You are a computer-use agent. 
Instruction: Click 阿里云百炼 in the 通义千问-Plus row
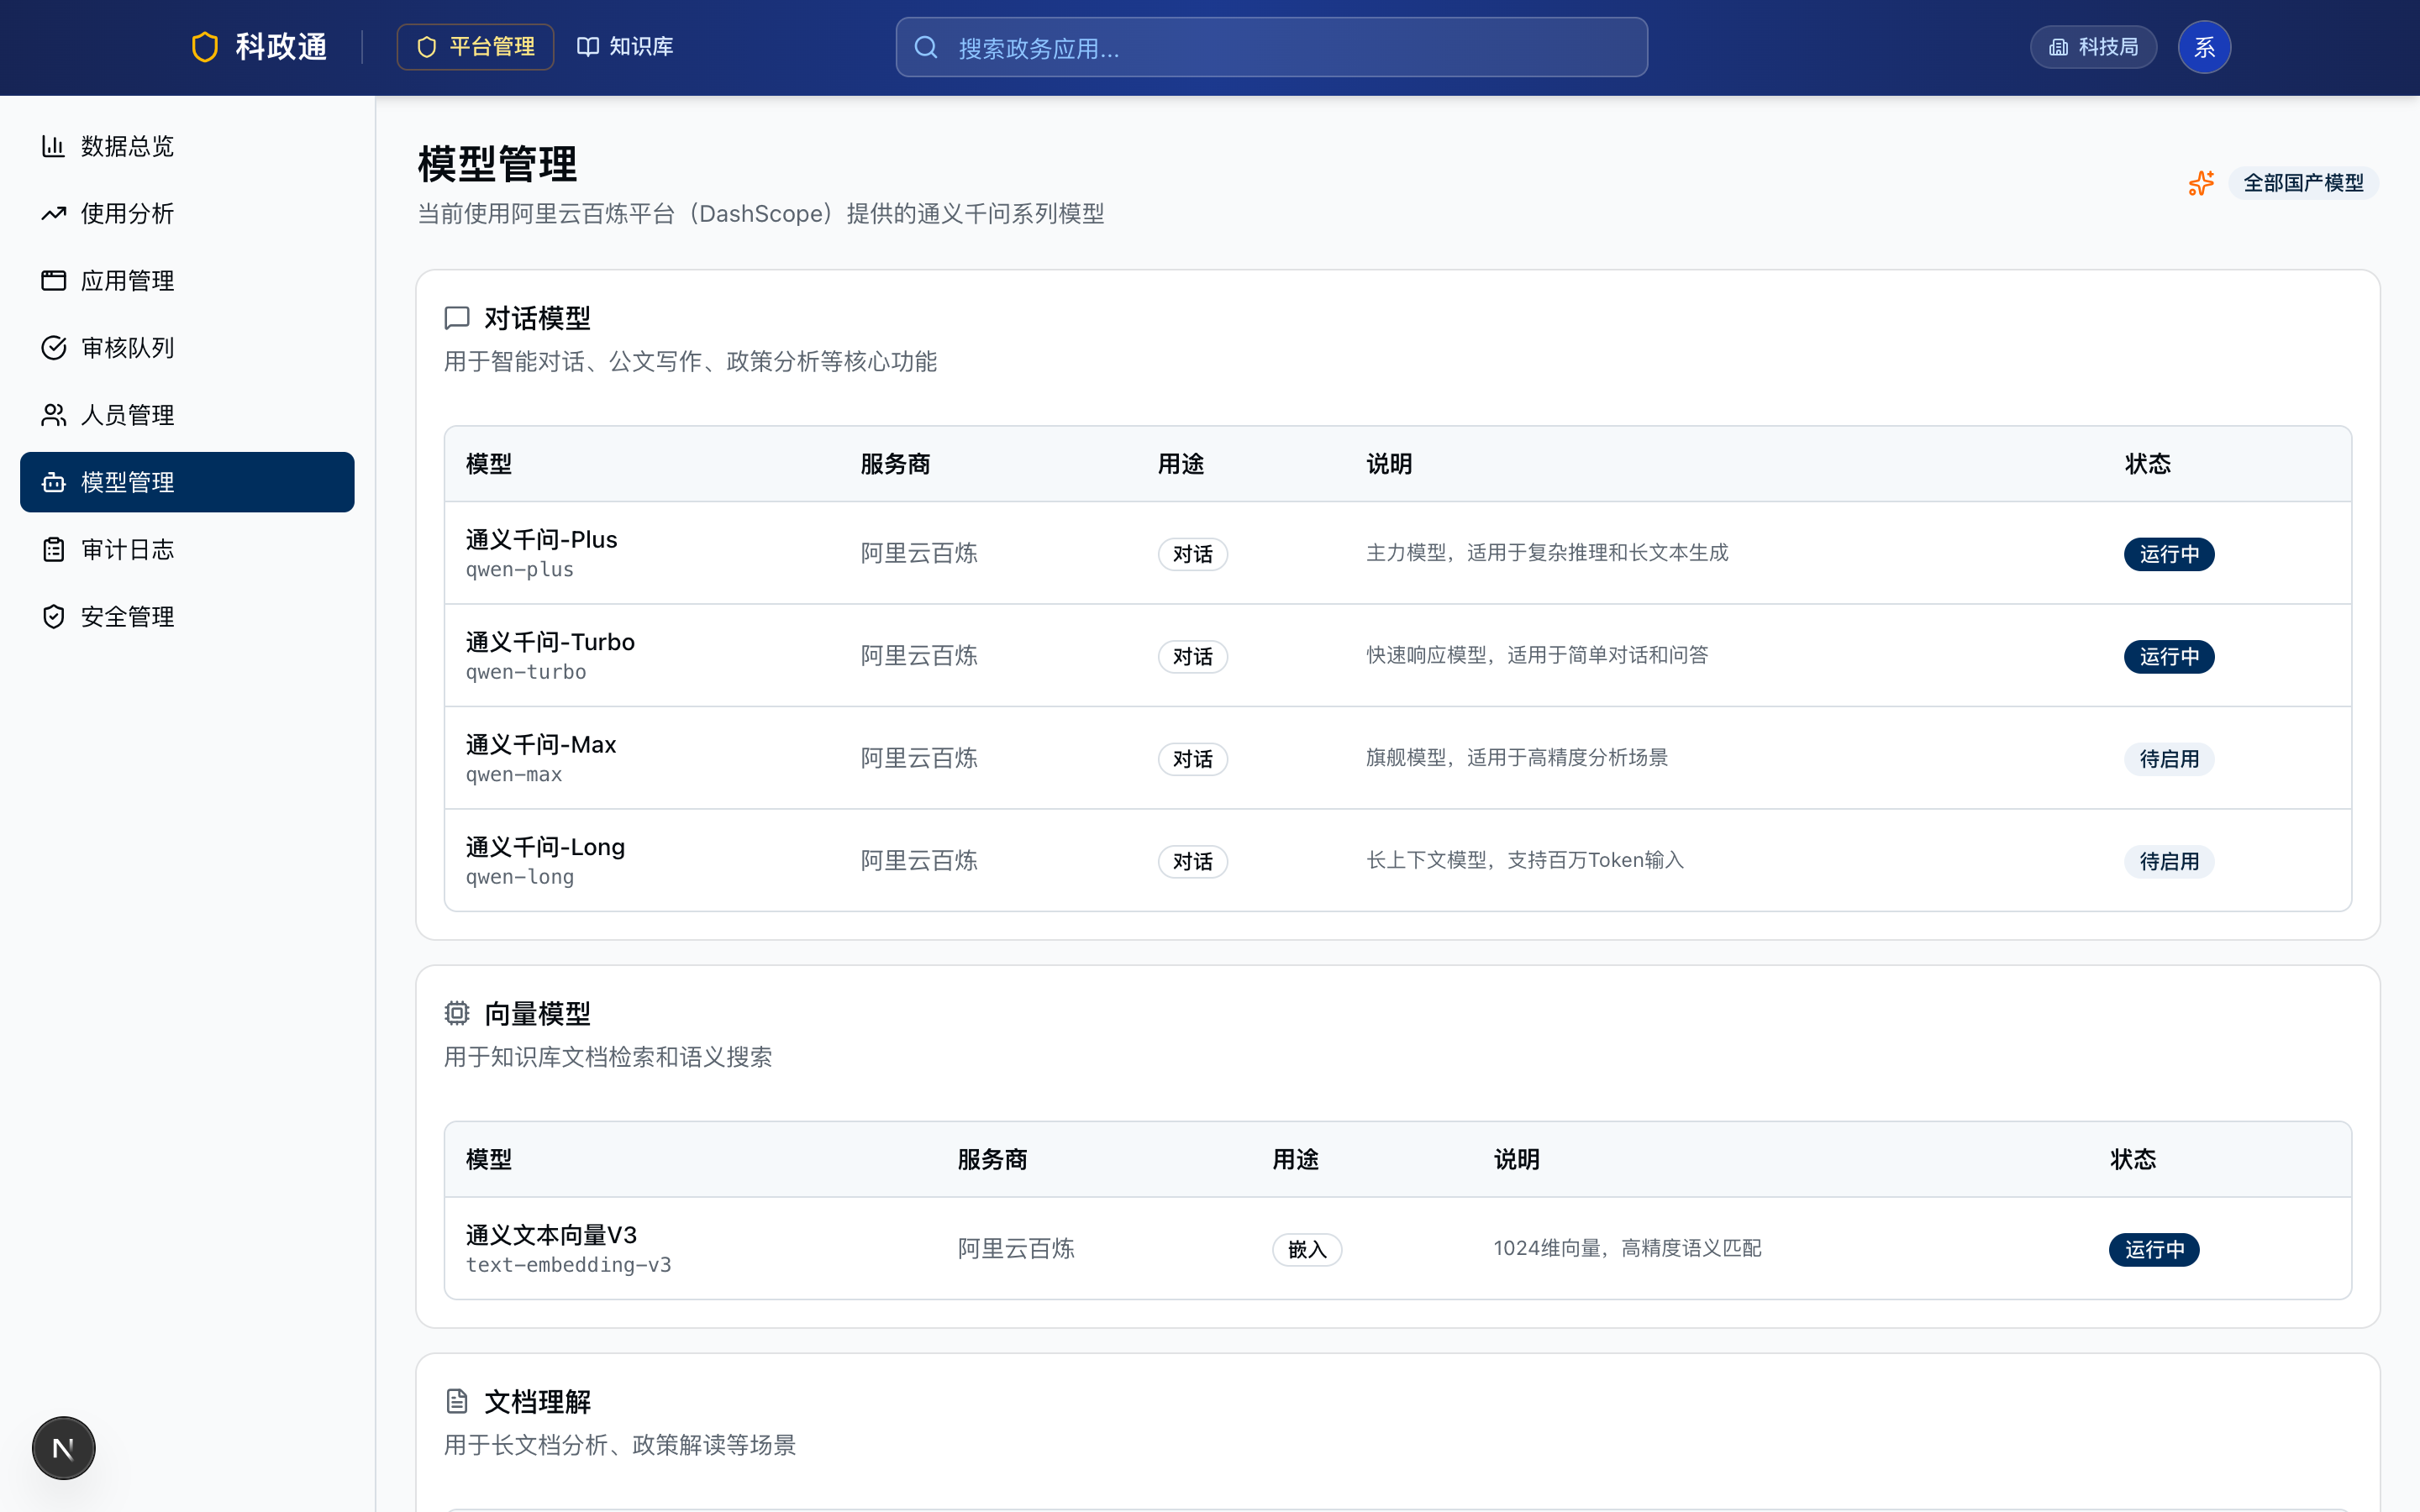919,553
